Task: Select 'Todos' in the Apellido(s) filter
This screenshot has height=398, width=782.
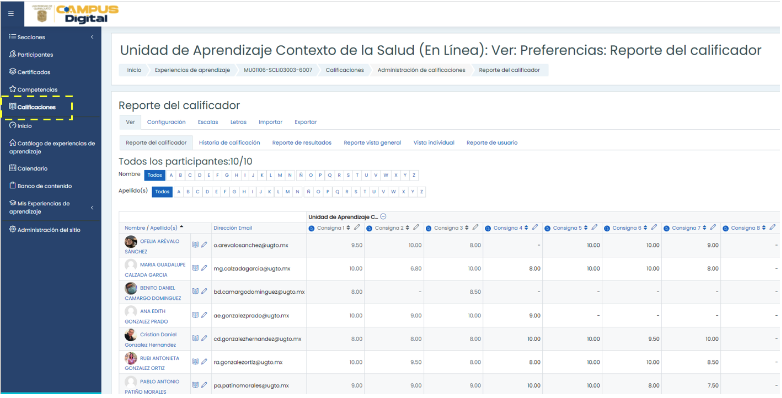Action: click(x=162, y=192)
